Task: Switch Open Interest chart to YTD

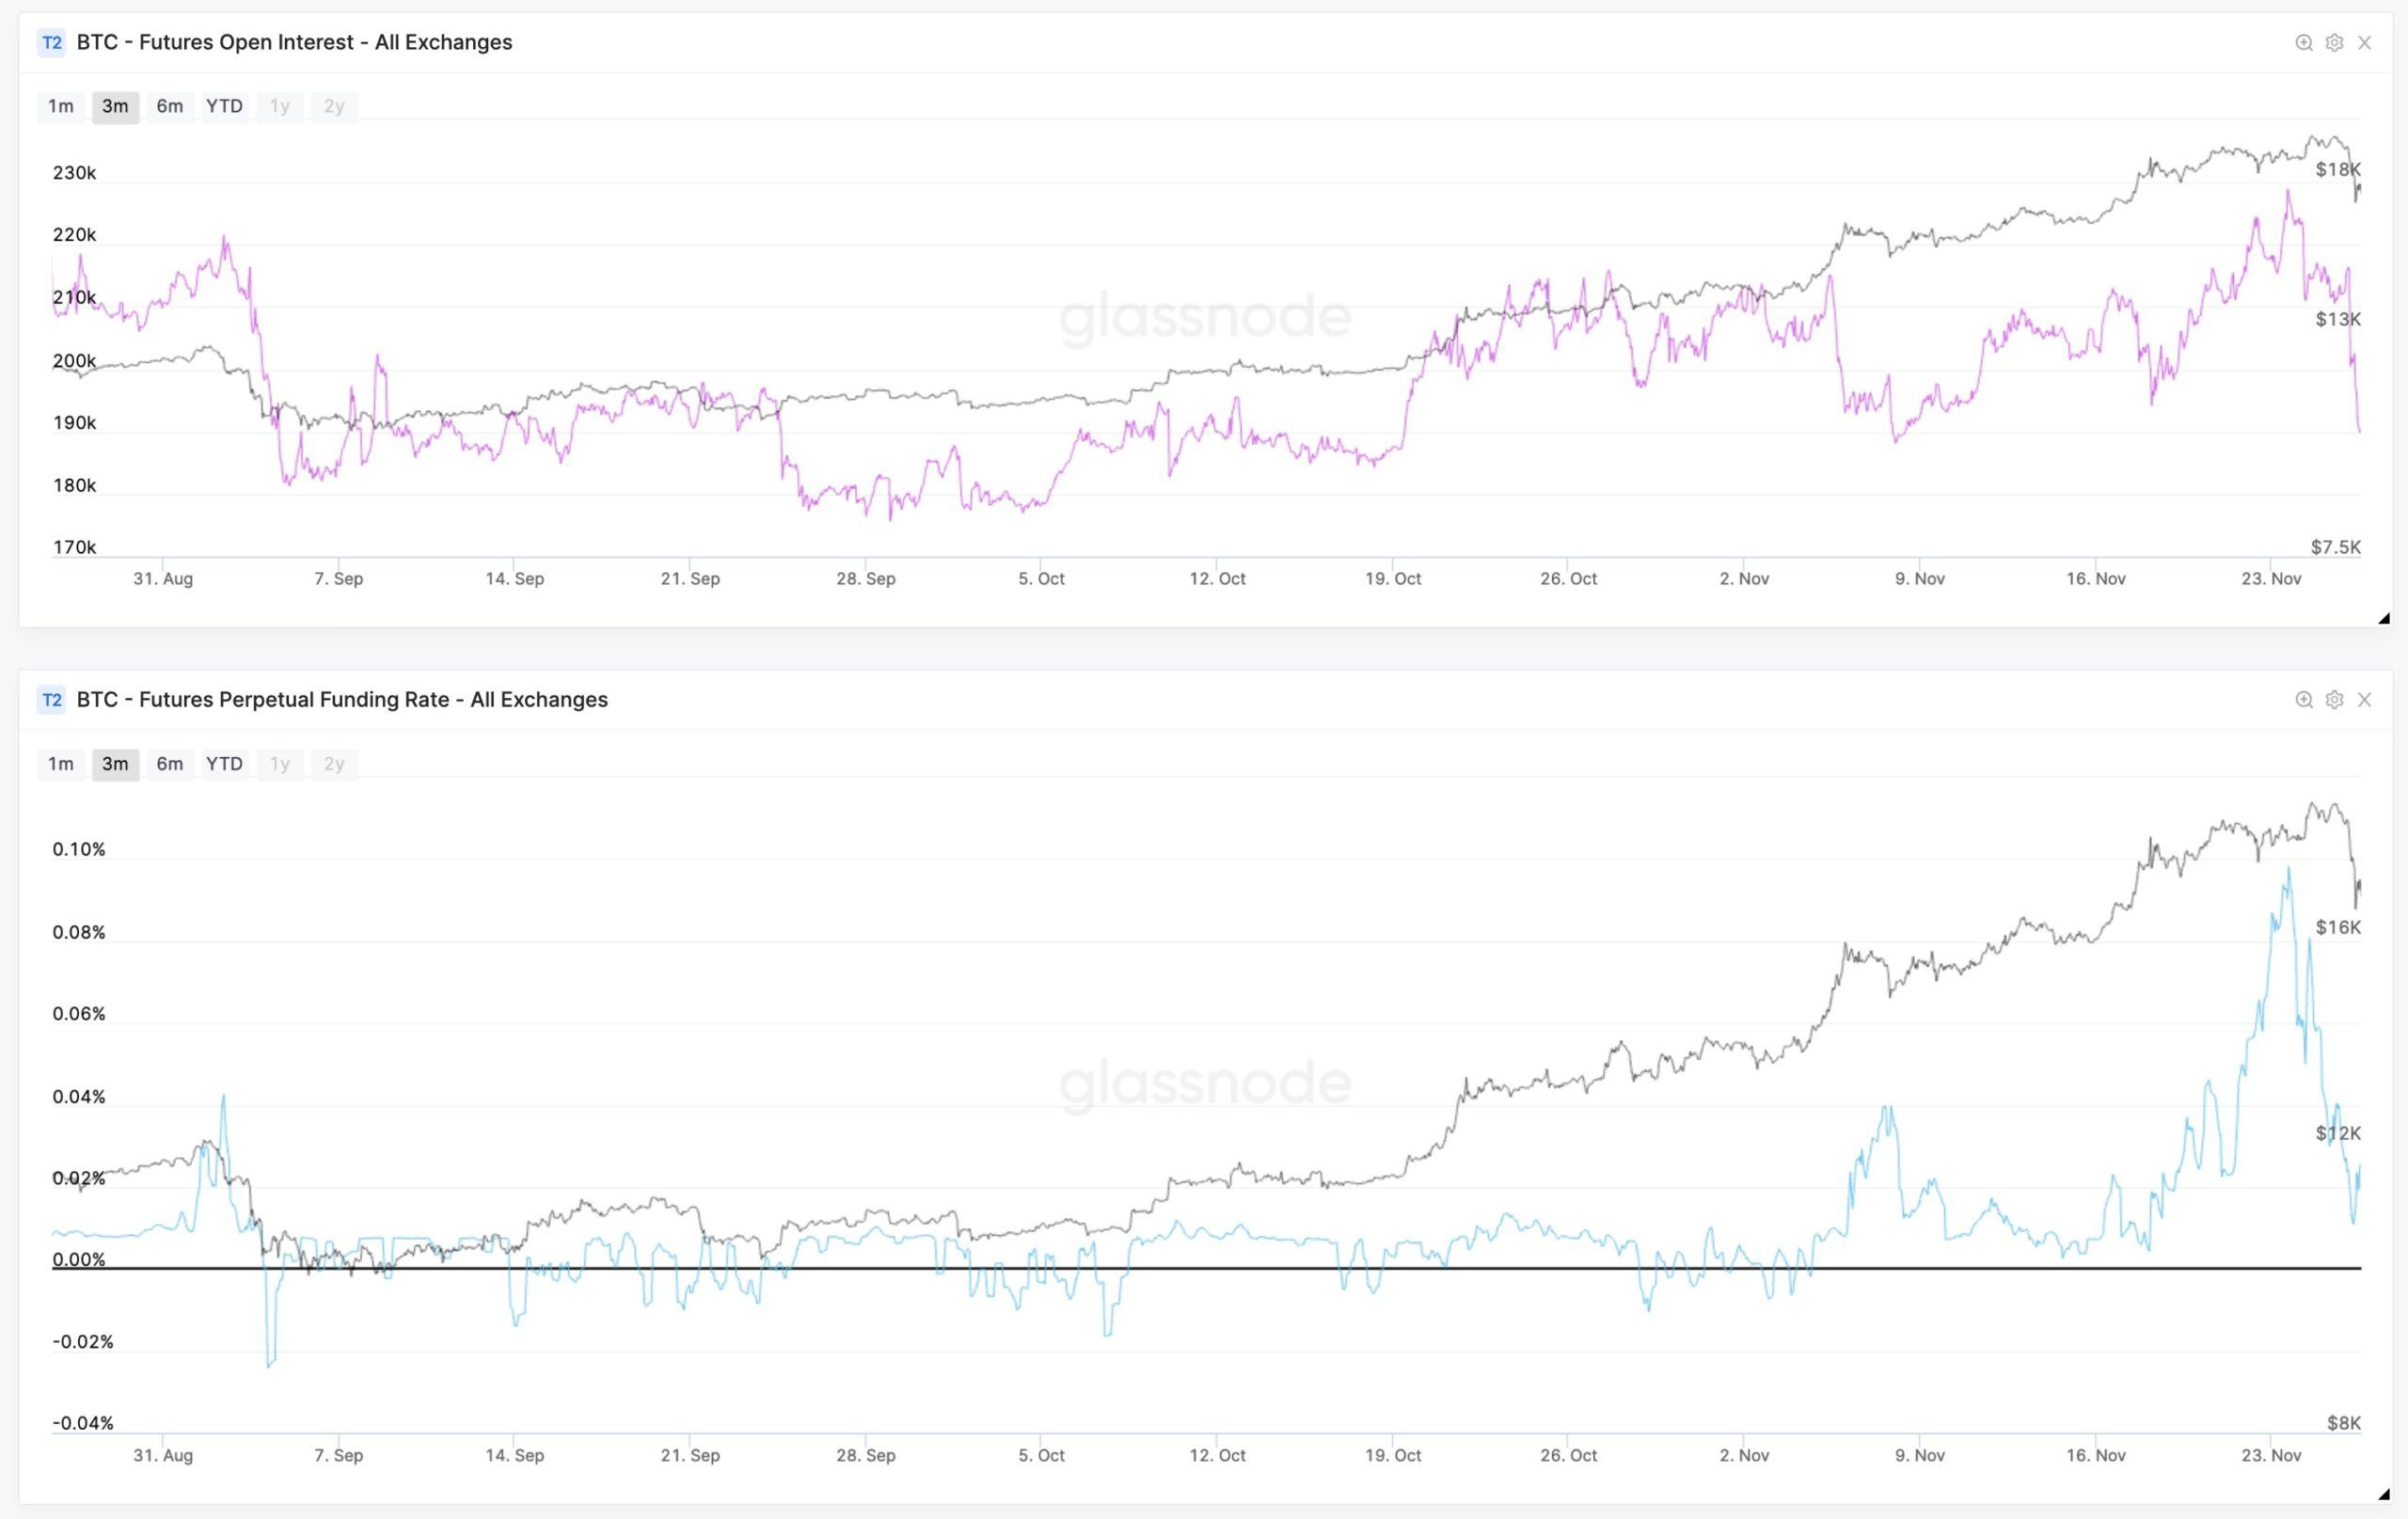Action: click(224, 106)
